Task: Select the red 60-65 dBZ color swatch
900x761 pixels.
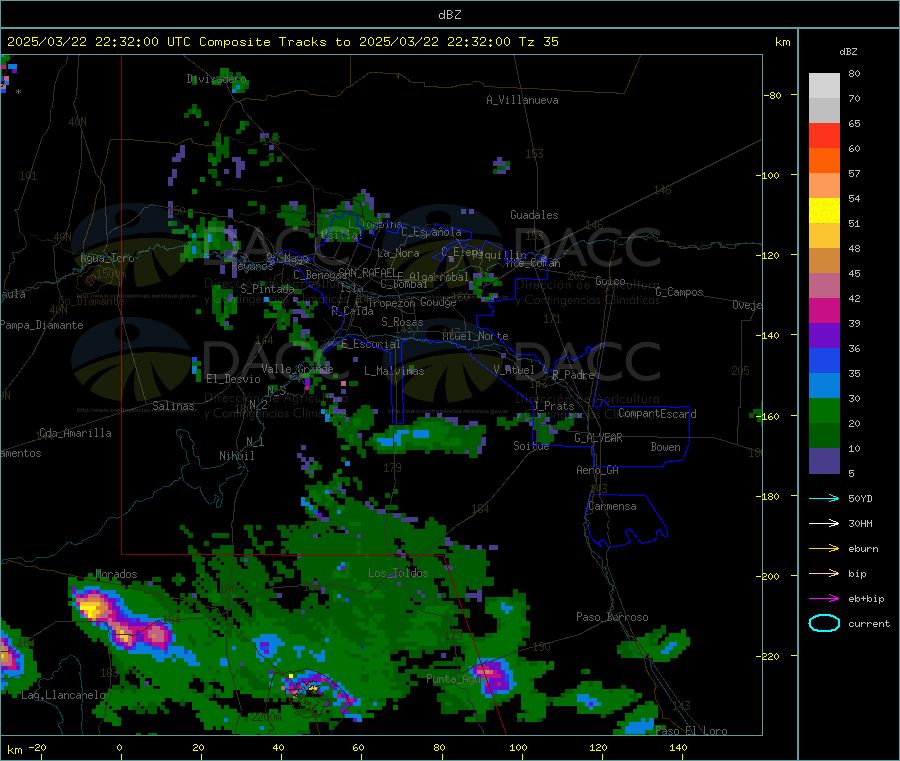Action: pos(824,135)
